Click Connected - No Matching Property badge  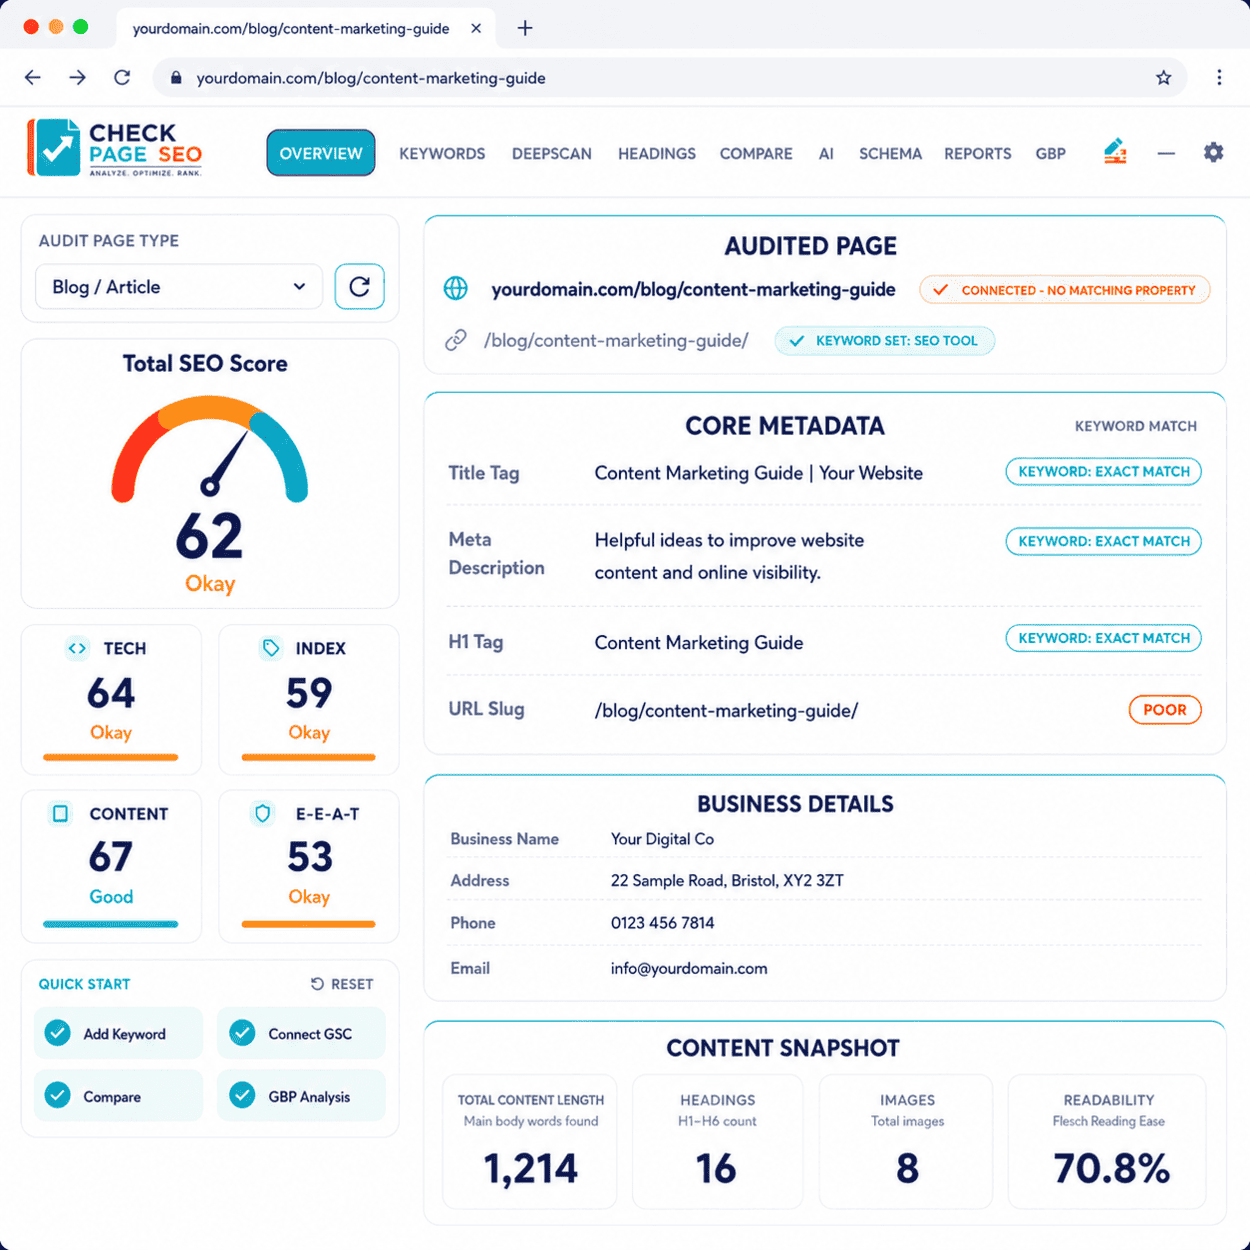pyautogui.click(x=1065, y=290)
